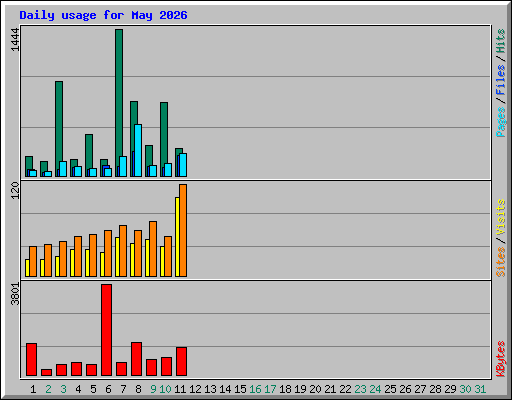Click the orange sites bar for day 4
Viewport: 512px width, 400px height.
(78, 256)
